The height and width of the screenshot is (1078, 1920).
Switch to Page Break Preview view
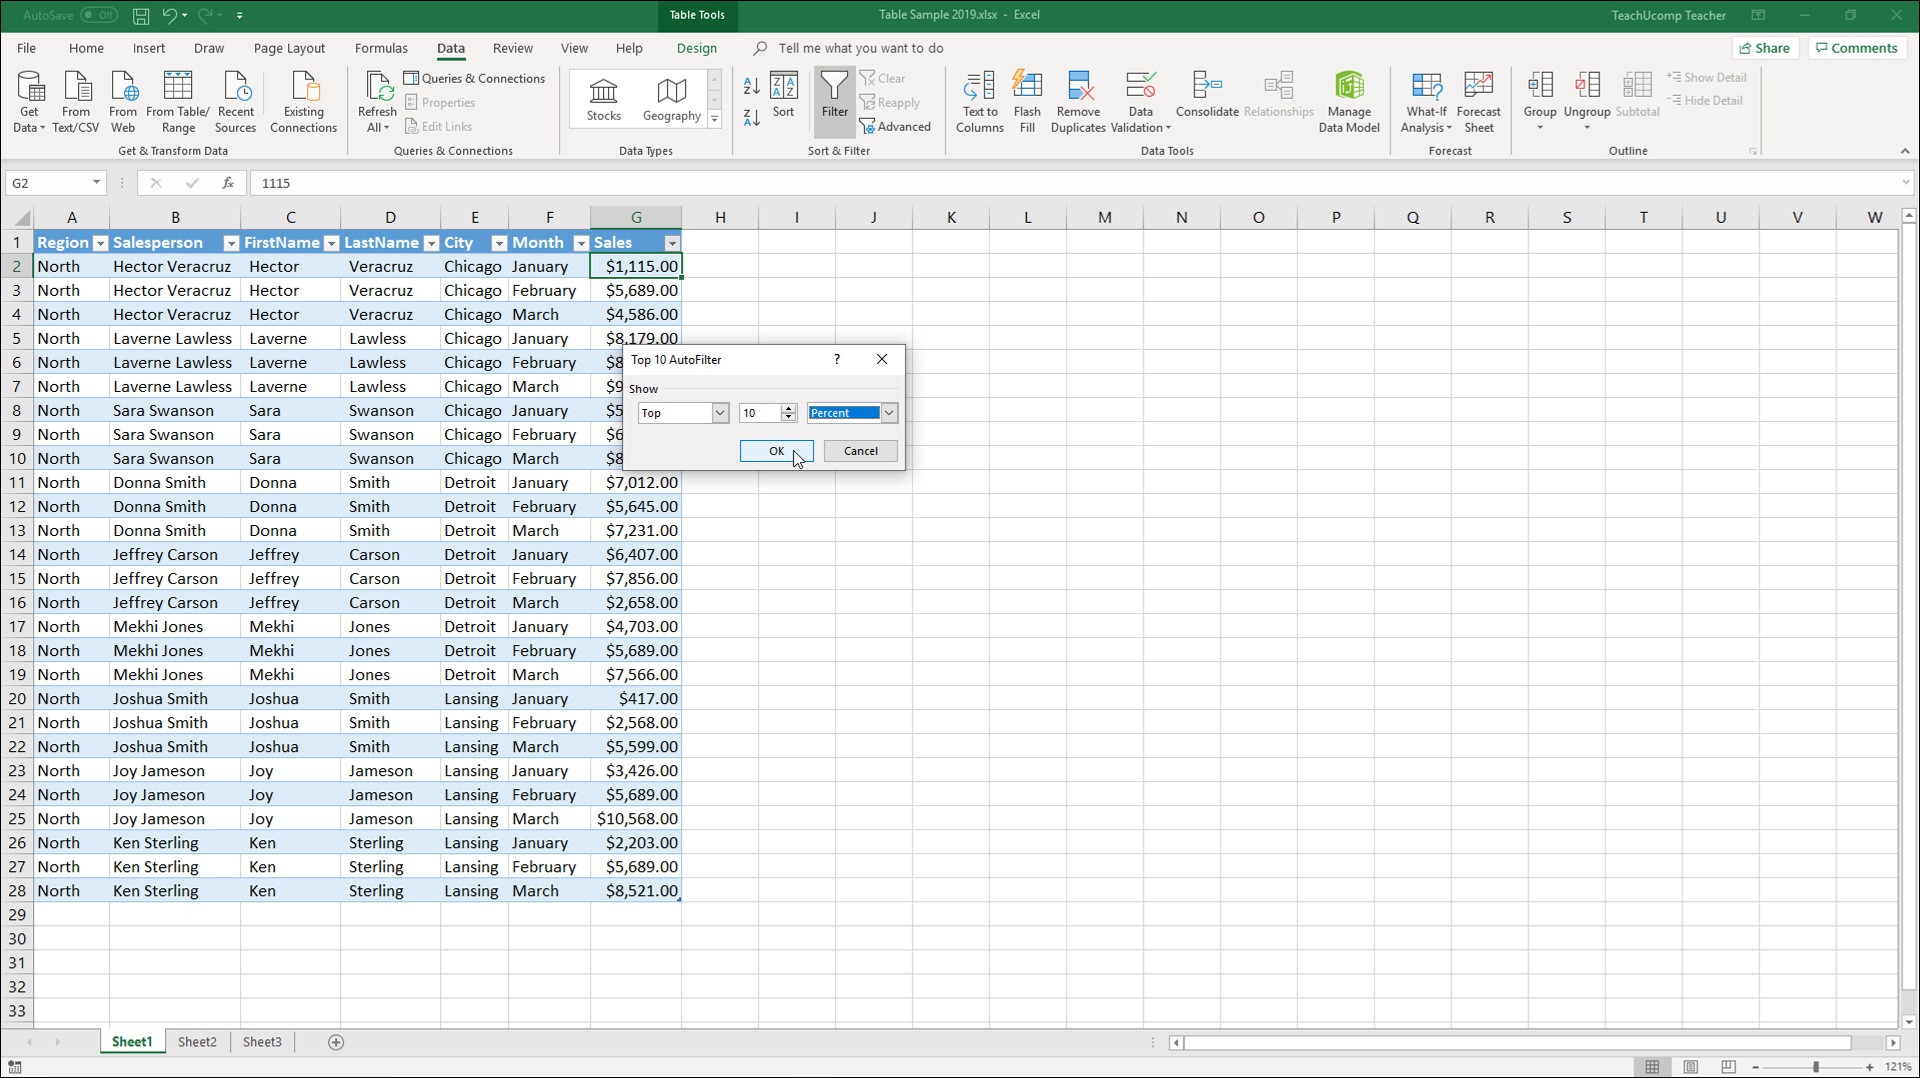point(1728,1067)
